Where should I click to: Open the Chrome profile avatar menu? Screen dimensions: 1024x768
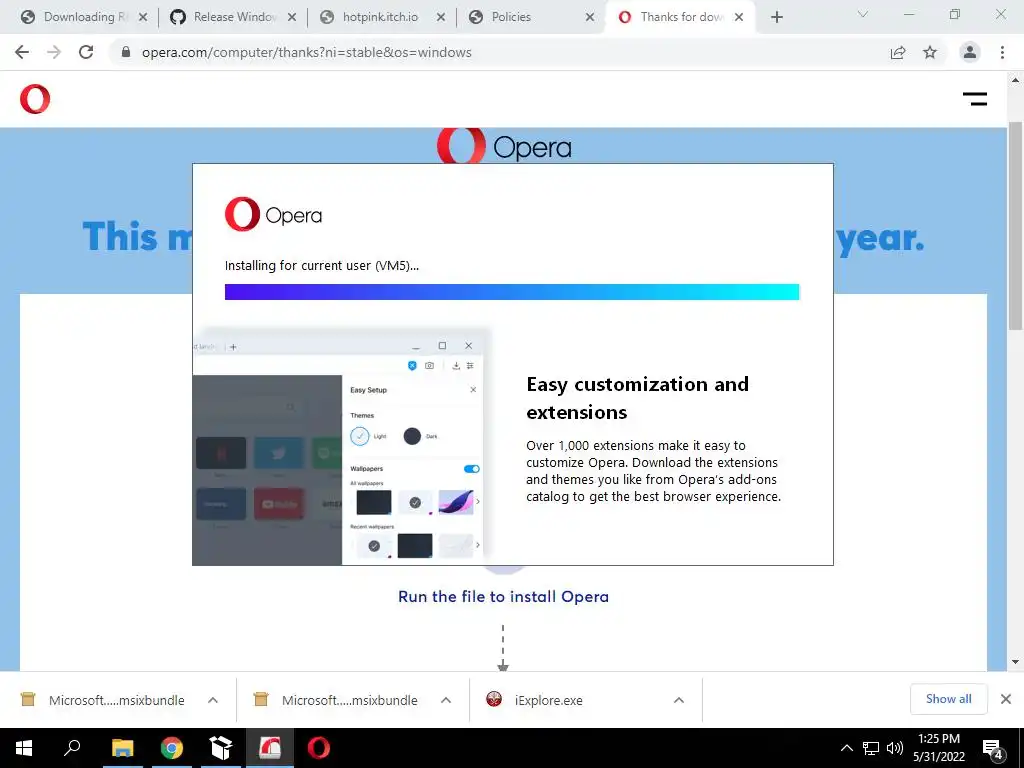click(x=970, y=52)
